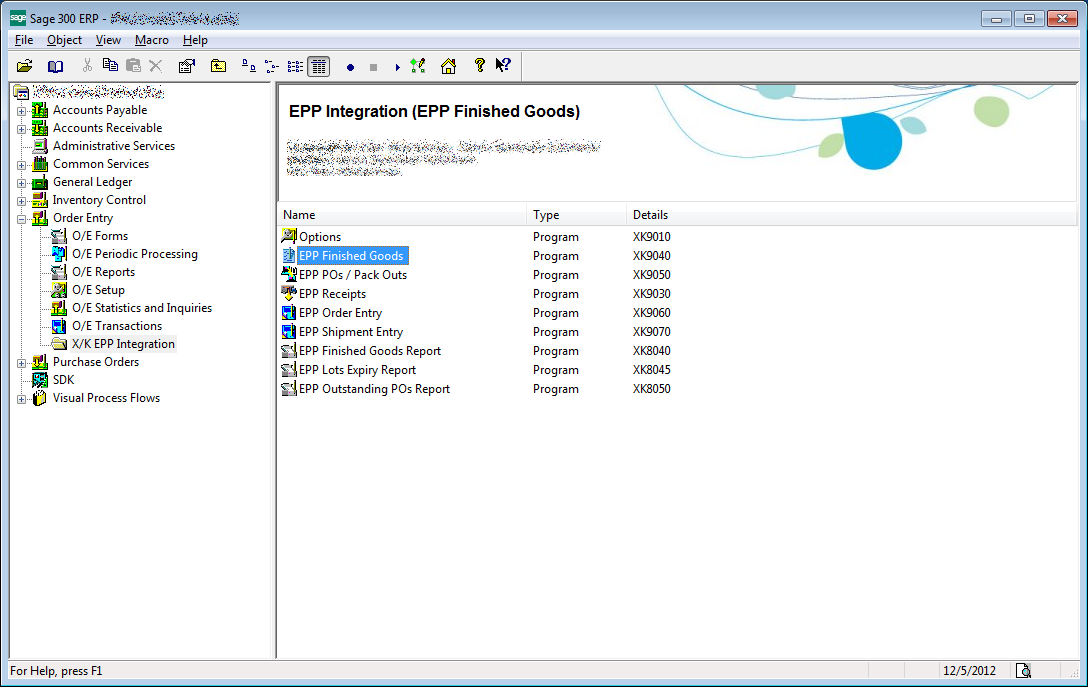Expand the Visual Process Flows node
The image size is (1088, 687).
click(22, 399)
